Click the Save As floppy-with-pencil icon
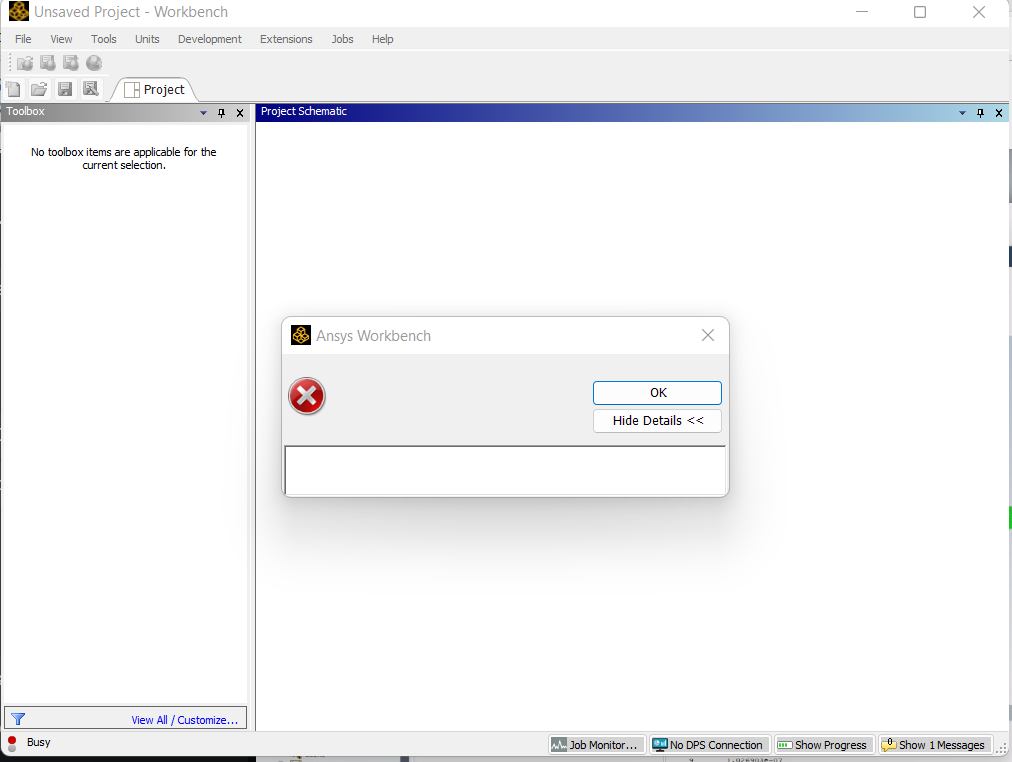This screenshot has width=1012, height=762. pos(91,89)
